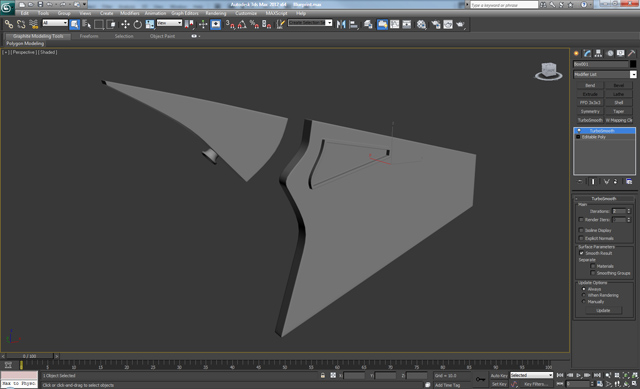Click the Iterations spinner arrows
The image size is (640, 389).
pos(629,211)
